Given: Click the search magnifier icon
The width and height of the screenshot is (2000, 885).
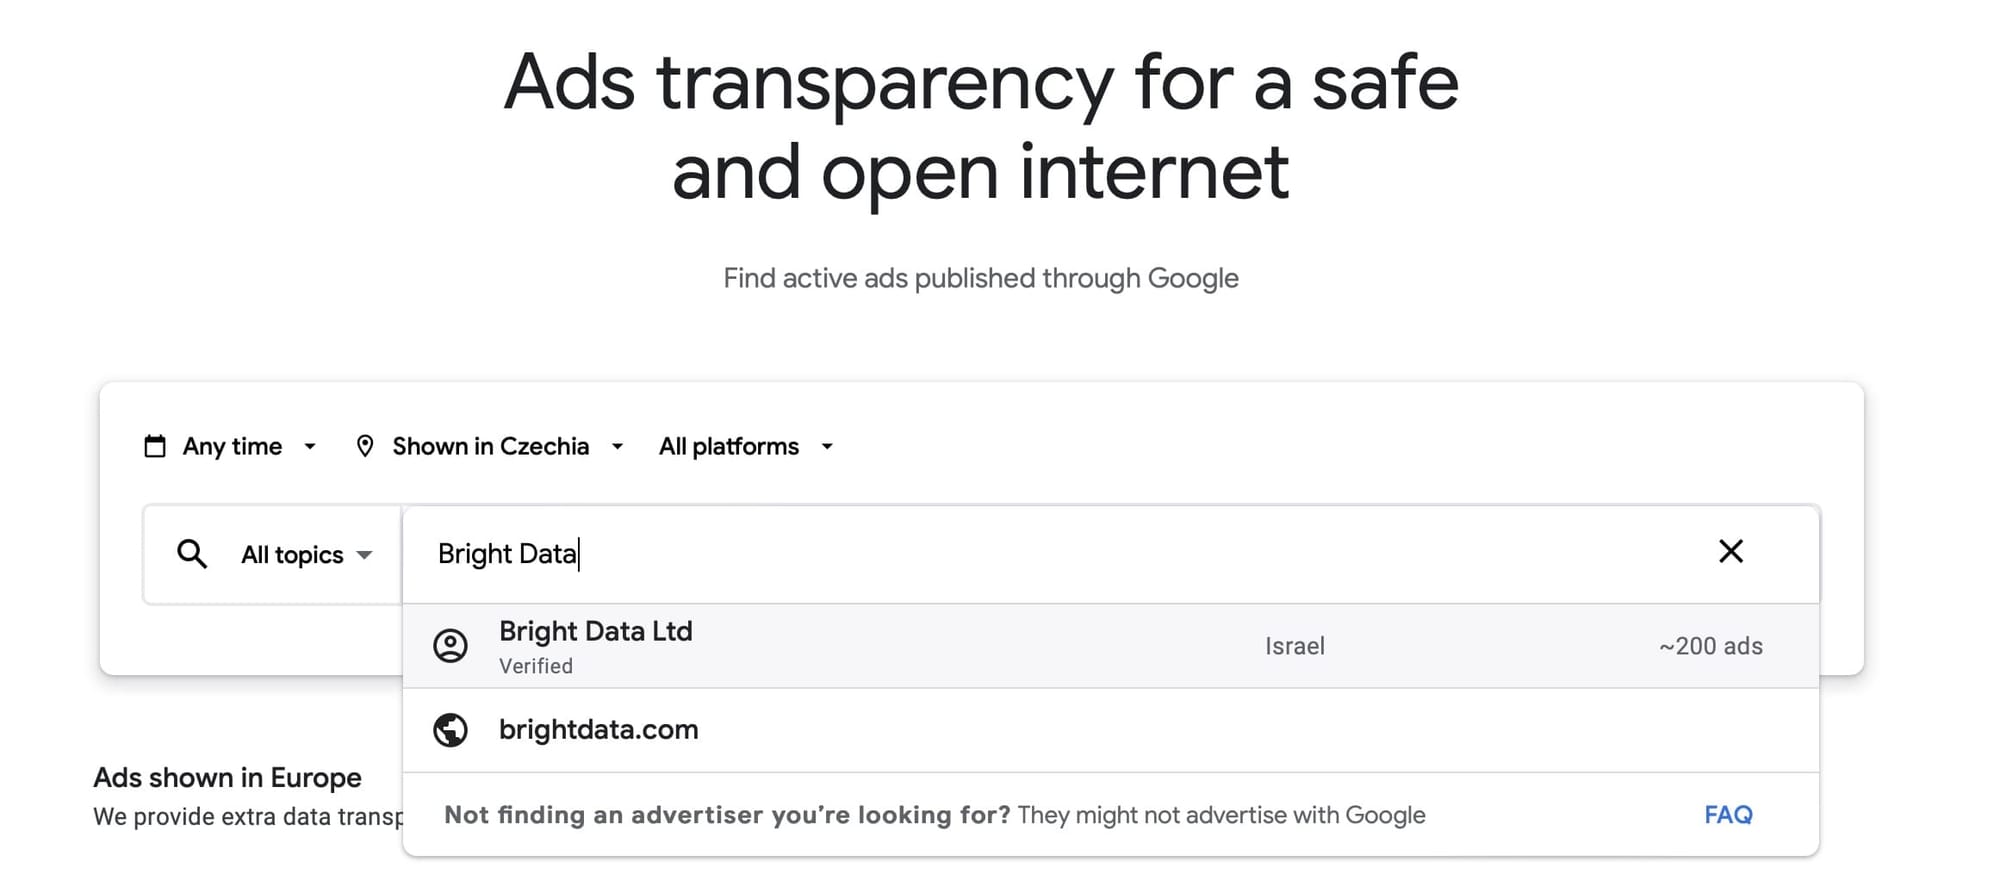Looking at the screenshot, I should click(191, 554).
